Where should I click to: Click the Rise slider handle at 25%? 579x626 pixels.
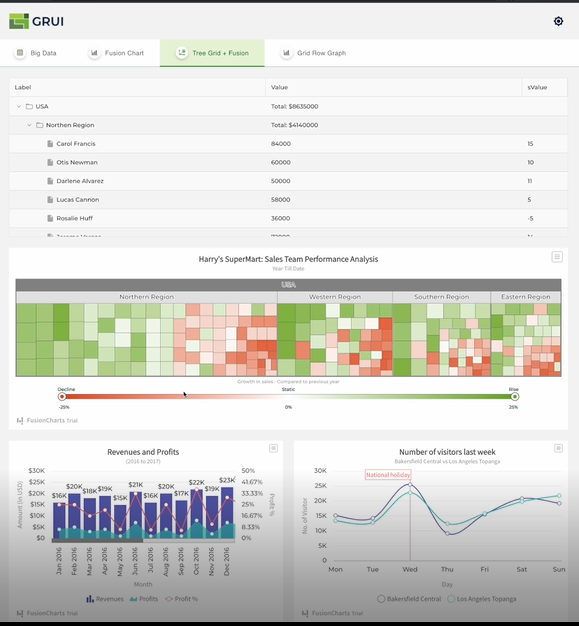point(515,396)
